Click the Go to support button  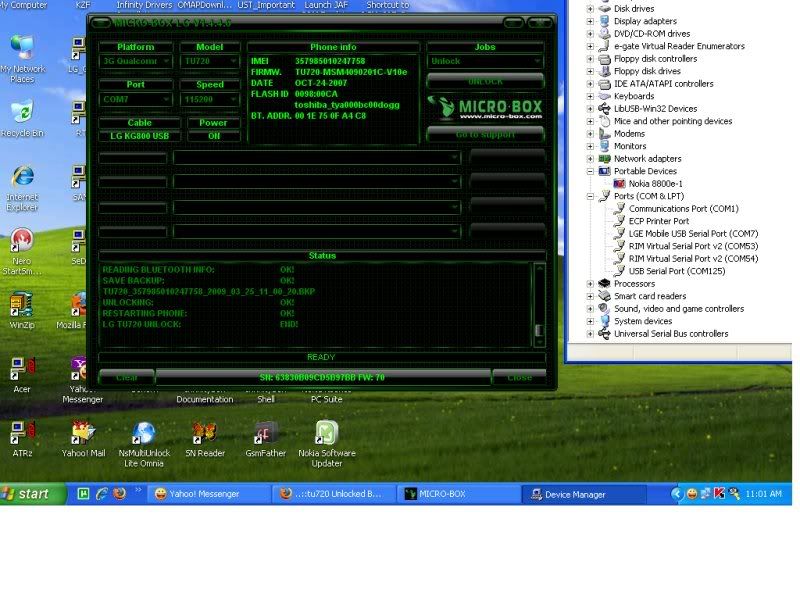485,135
